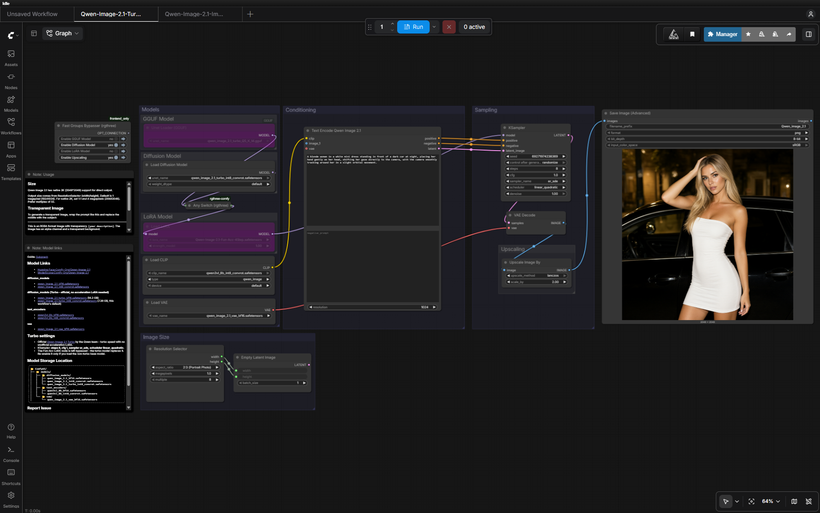Open the Assets sidebar panel

click(11, 58)
